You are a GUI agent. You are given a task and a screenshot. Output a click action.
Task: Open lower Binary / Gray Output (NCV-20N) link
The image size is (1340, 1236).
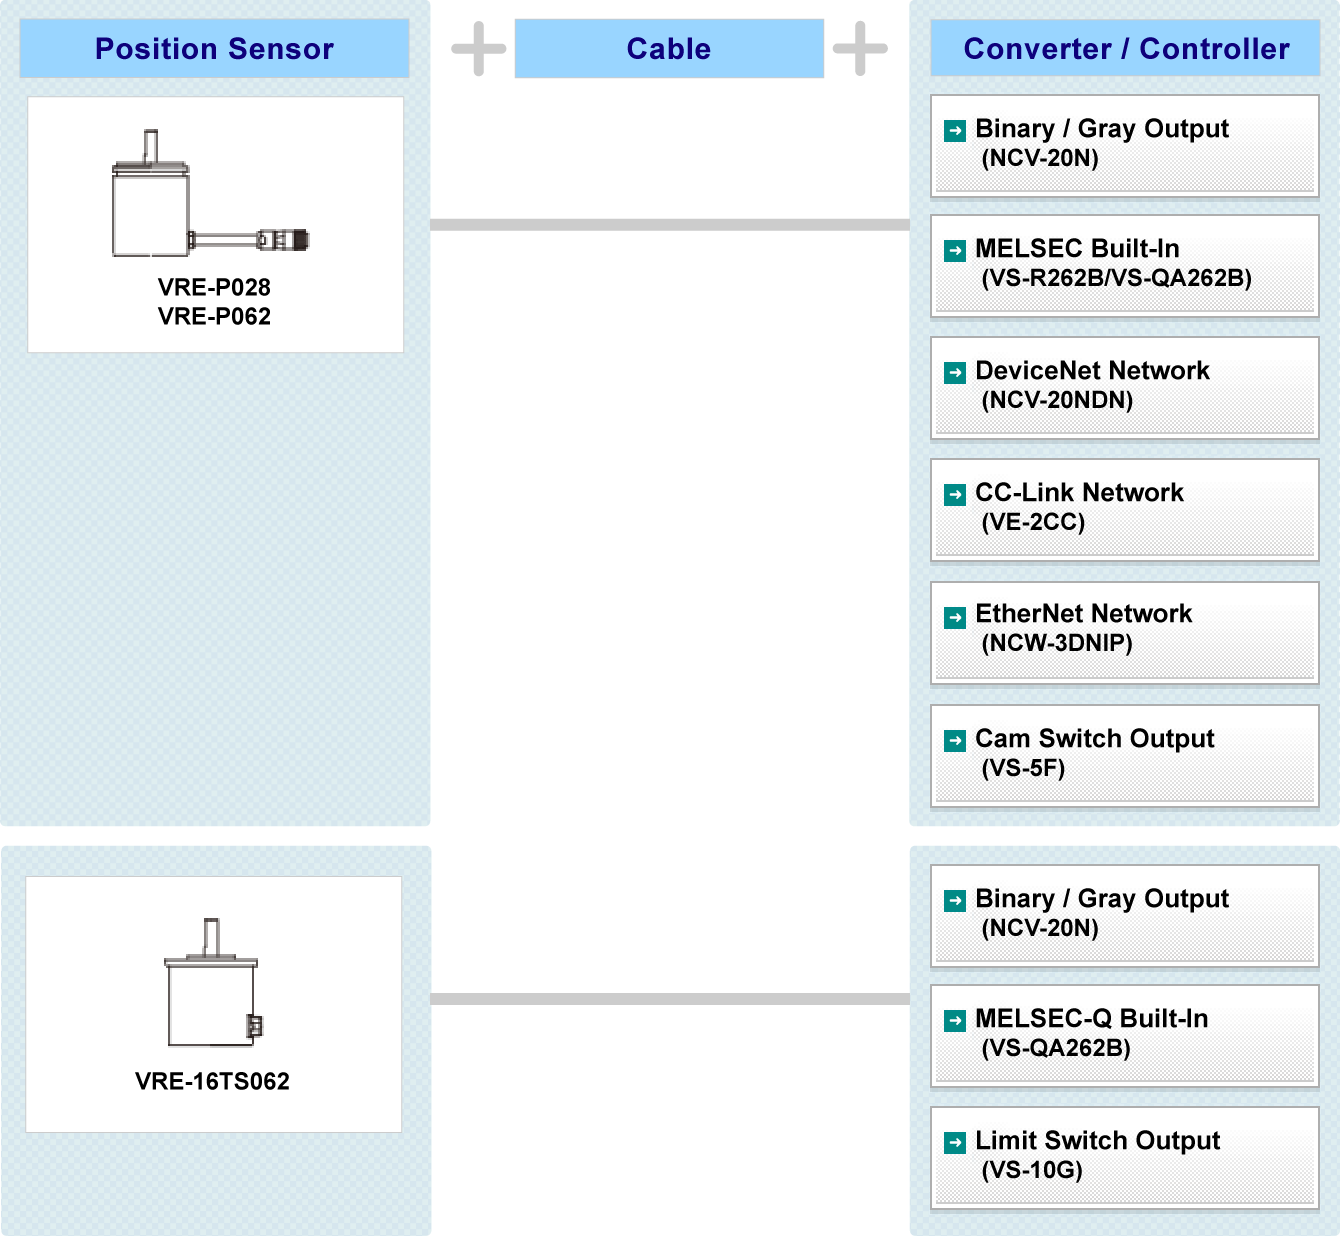pyautogui.click(x=1125, y=916)
